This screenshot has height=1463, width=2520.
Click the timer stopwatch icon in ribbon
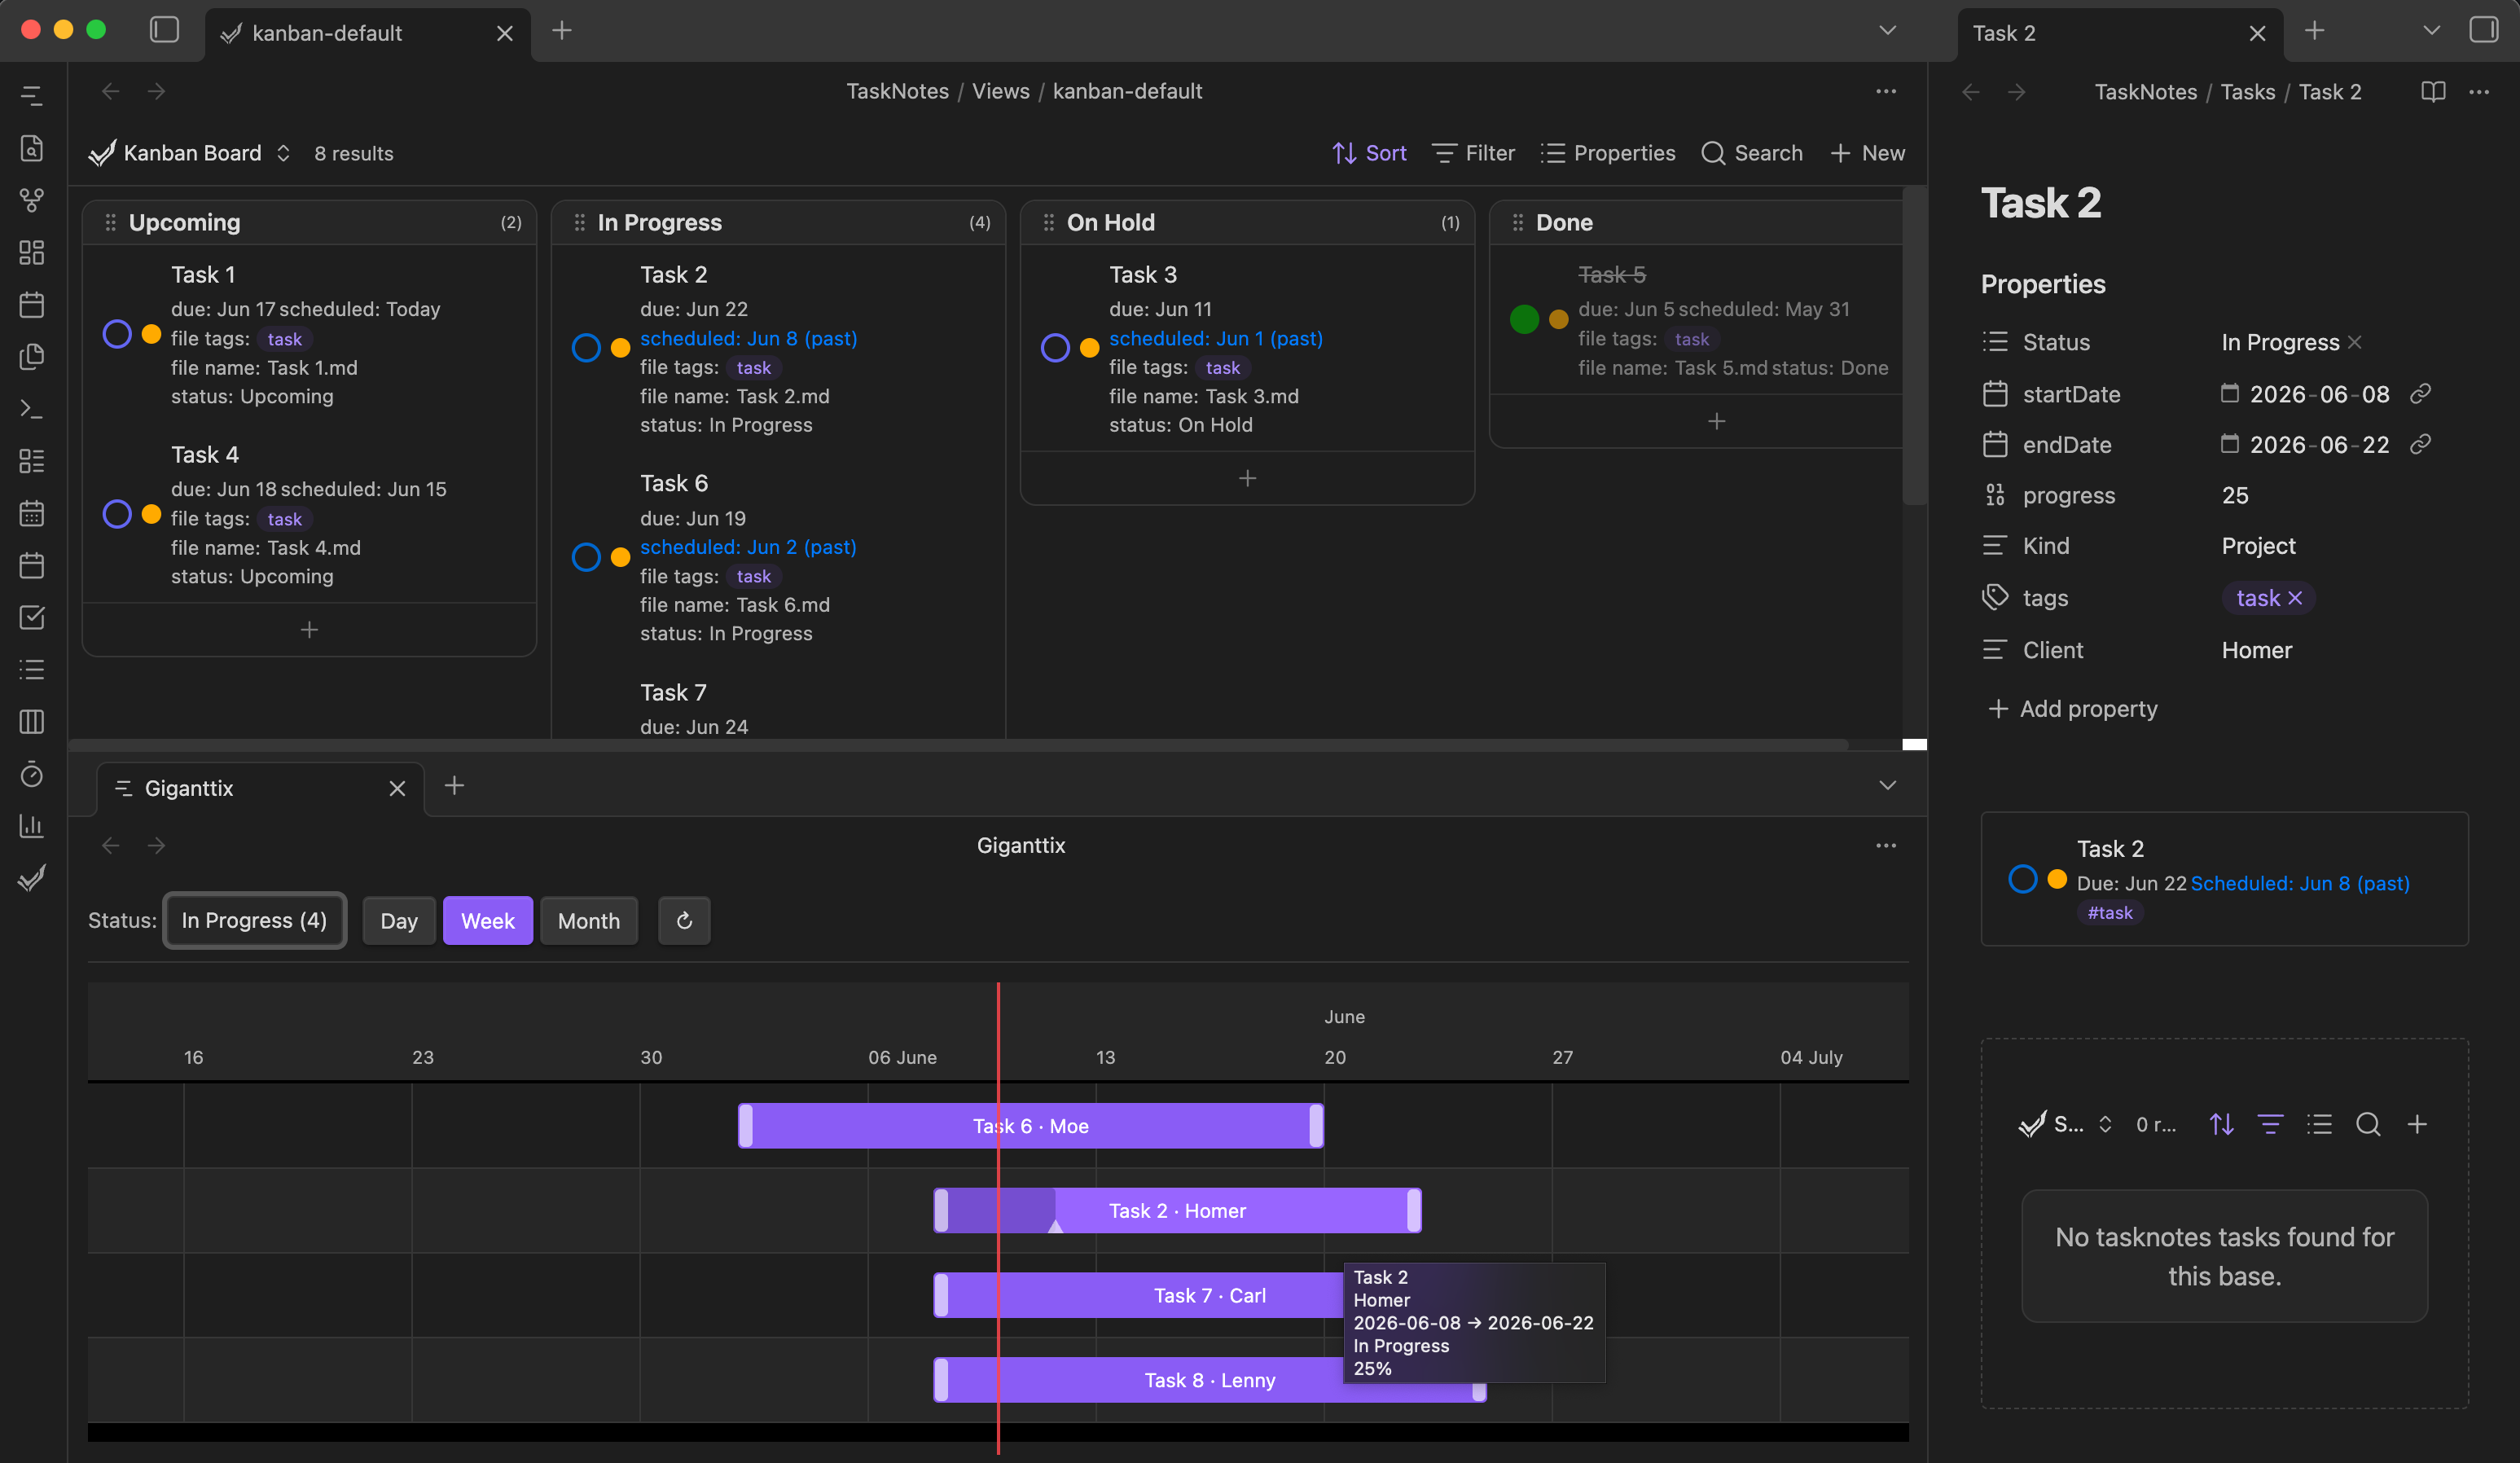(32, 774)
